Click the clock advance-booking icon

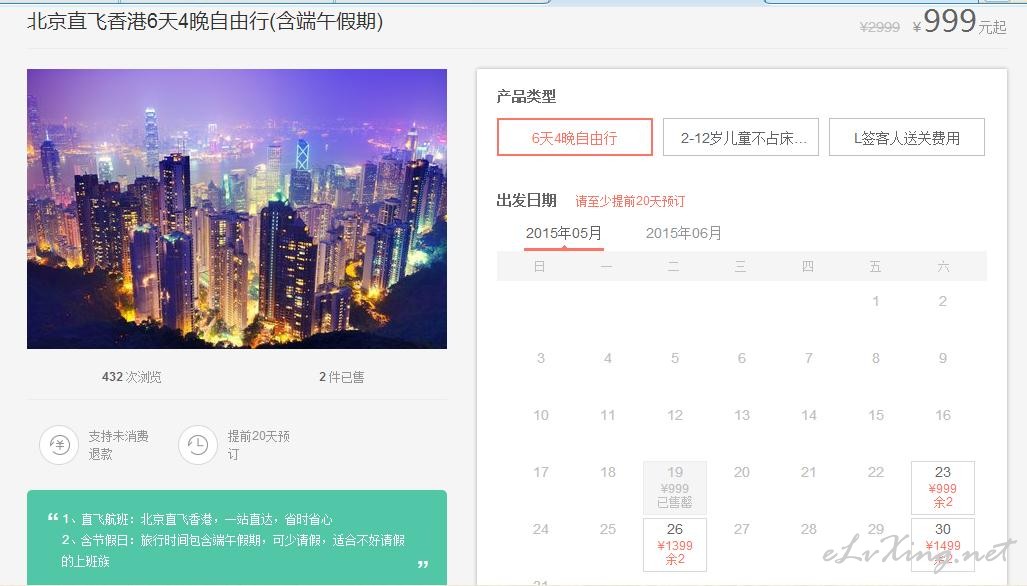coord(198,445)
